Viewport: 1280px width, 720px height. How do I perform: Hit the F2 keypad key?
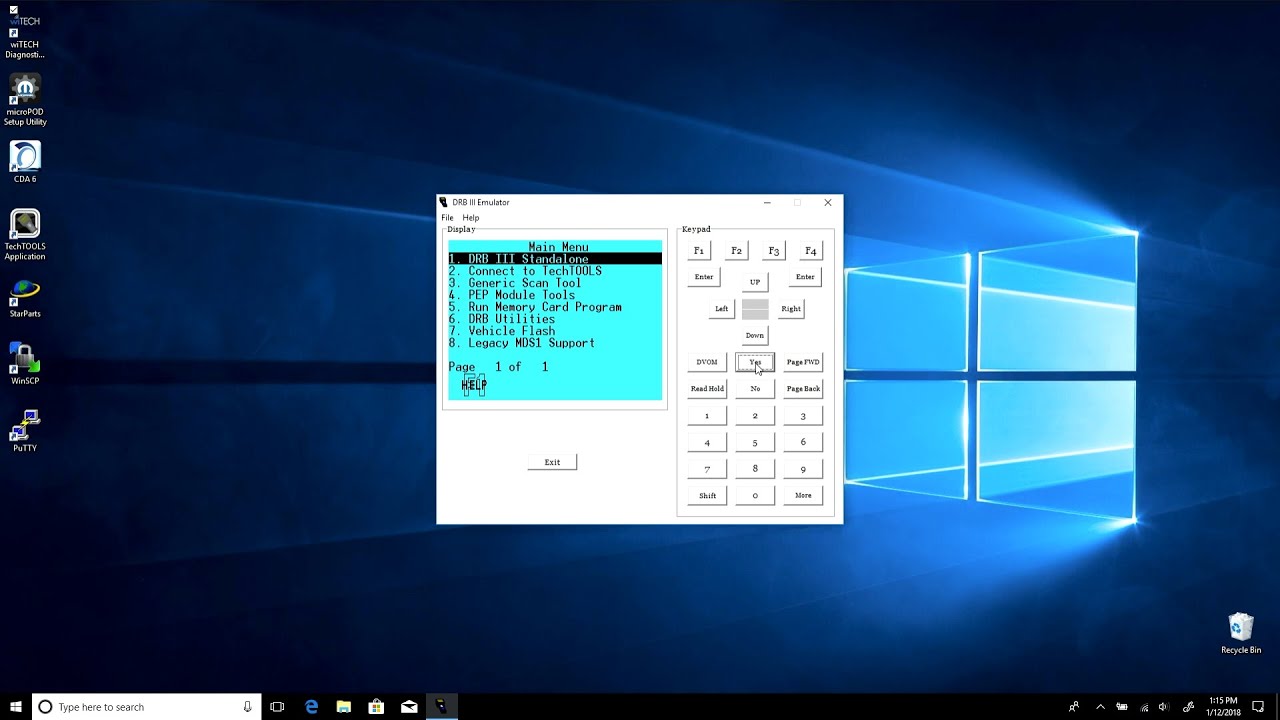[x=736, y=251]
